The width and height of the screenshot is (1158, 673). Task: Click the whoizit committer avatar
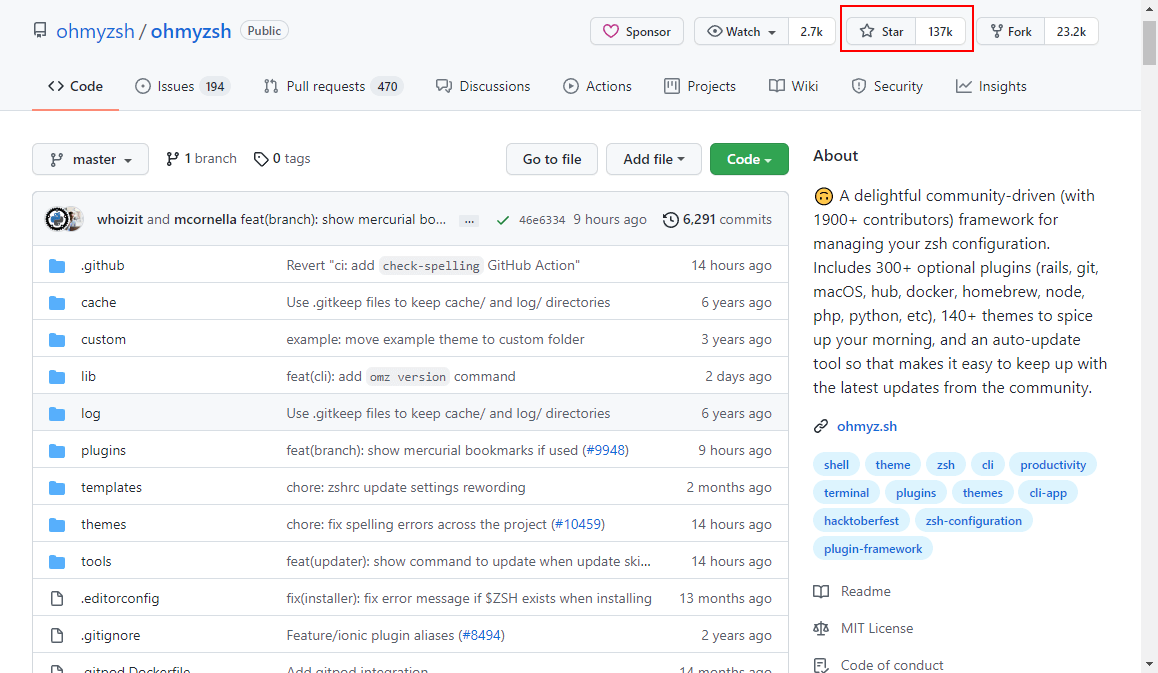pos(57,219)
